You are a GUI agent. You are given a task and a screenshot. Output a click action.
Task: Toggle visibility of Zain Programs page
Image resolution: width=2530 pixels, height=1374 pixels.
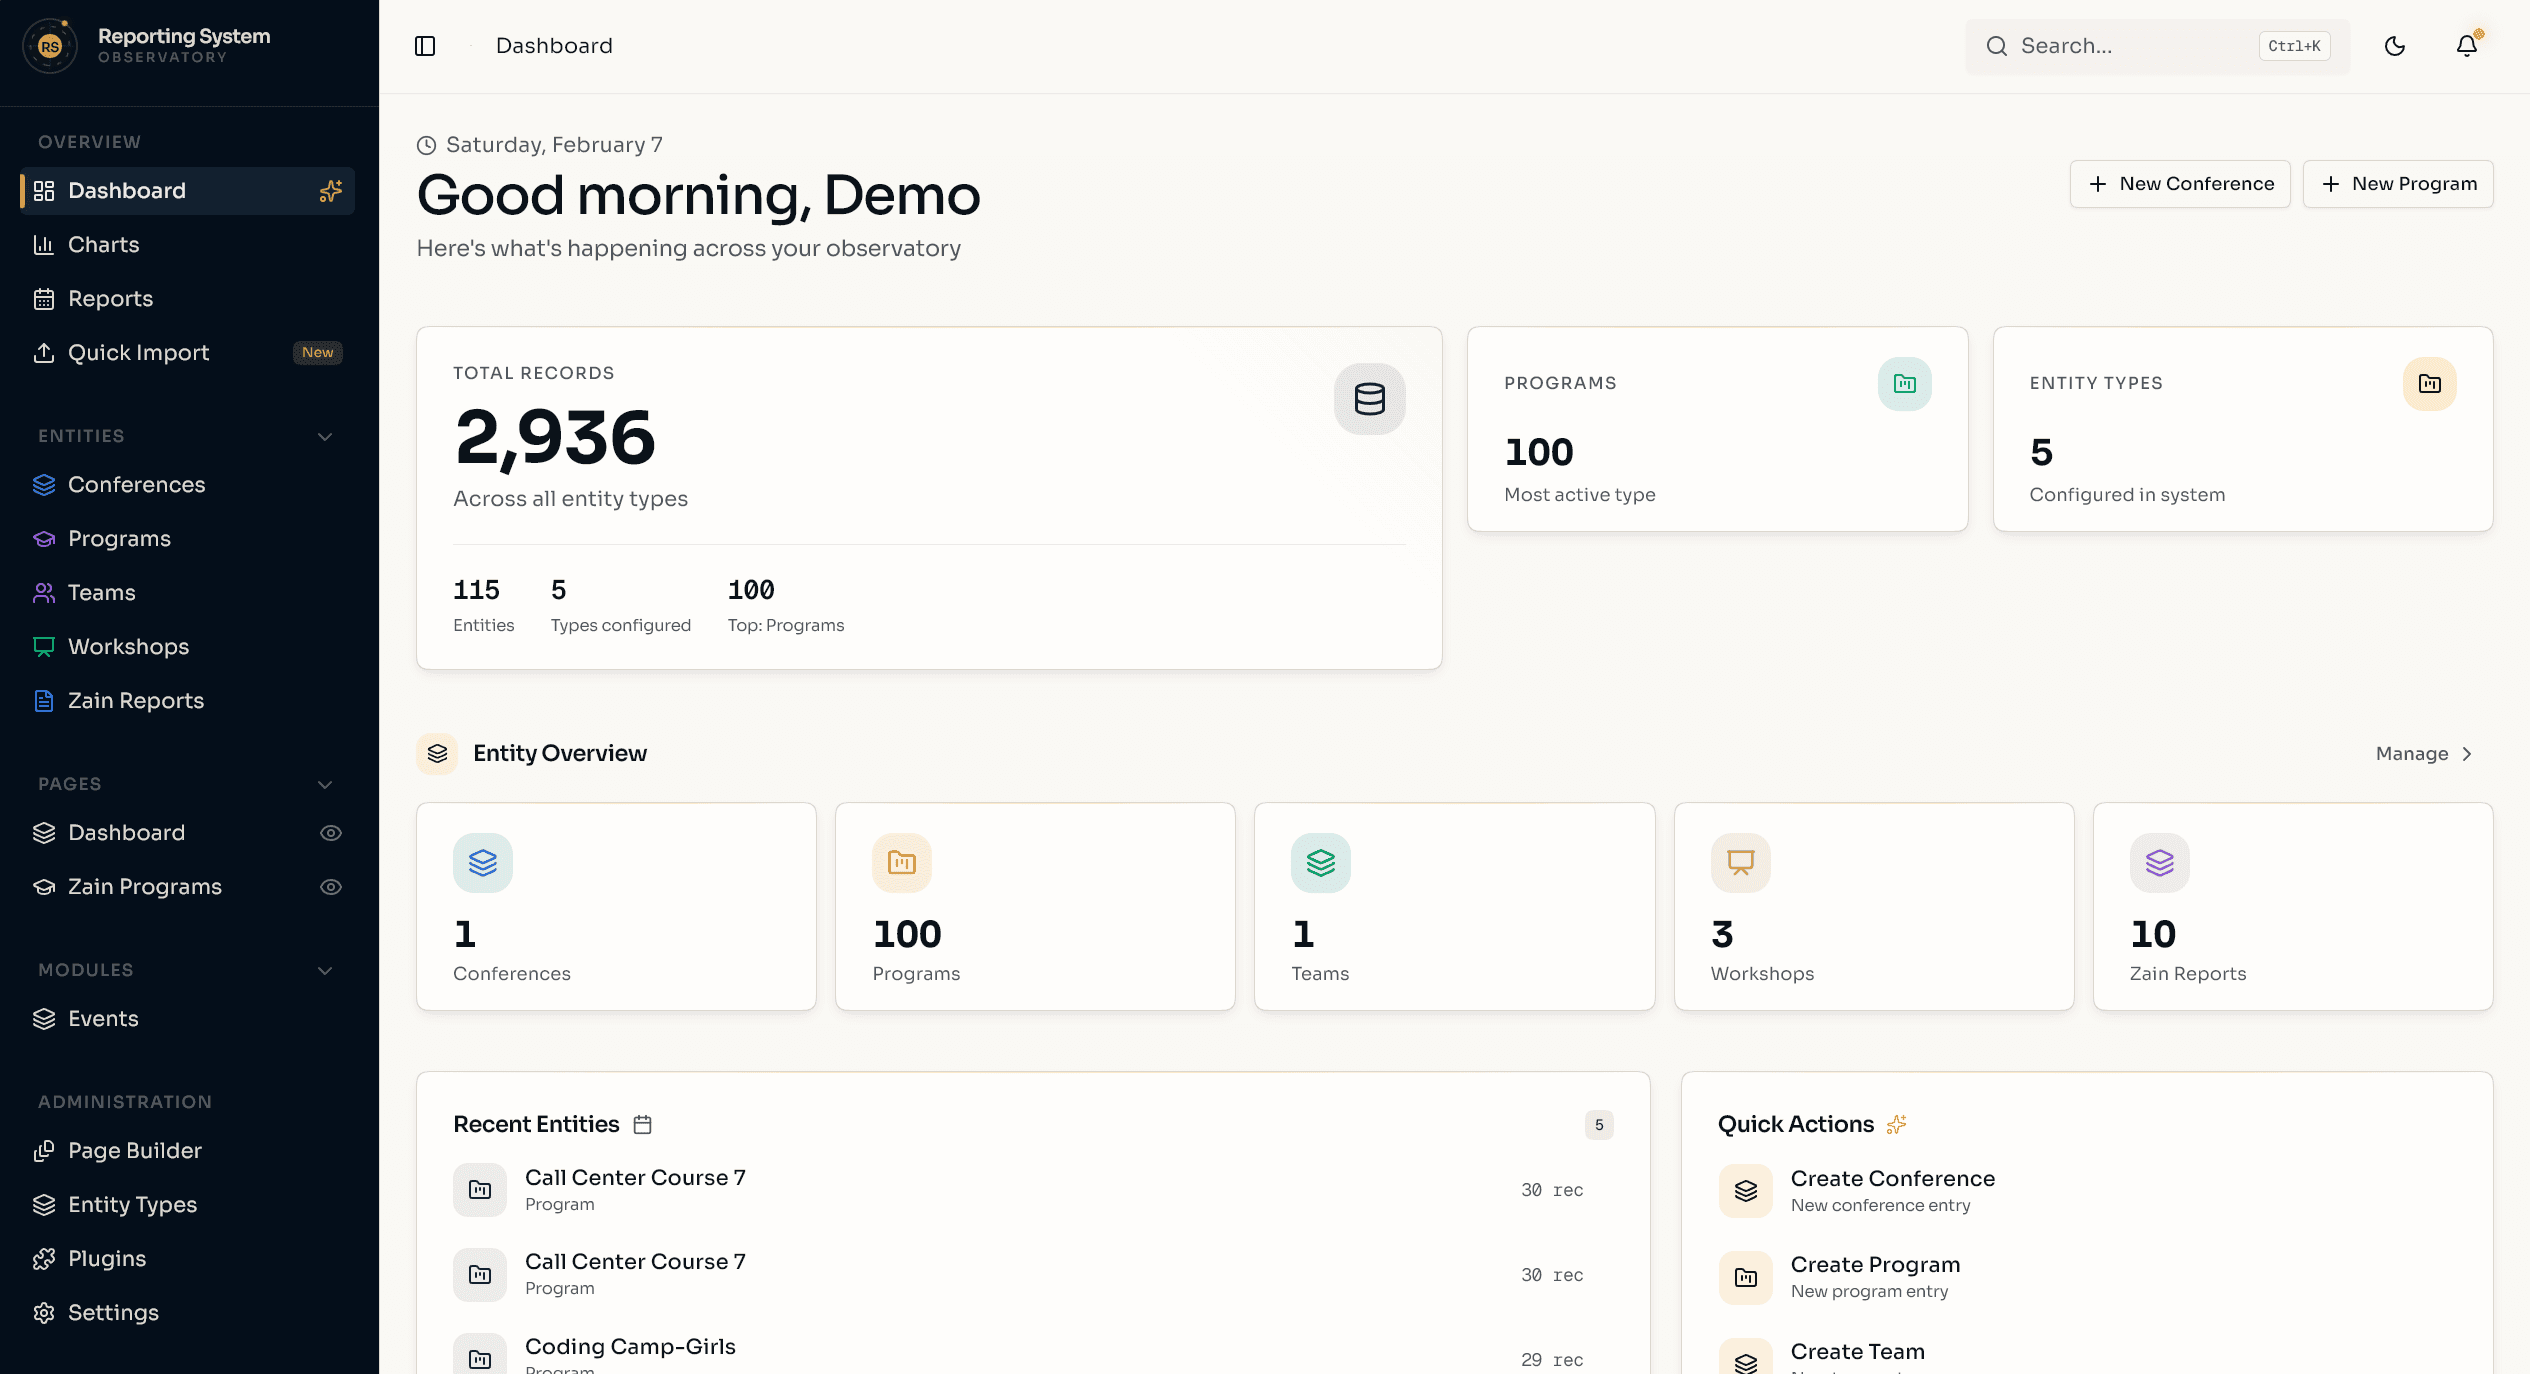point(331,886)
